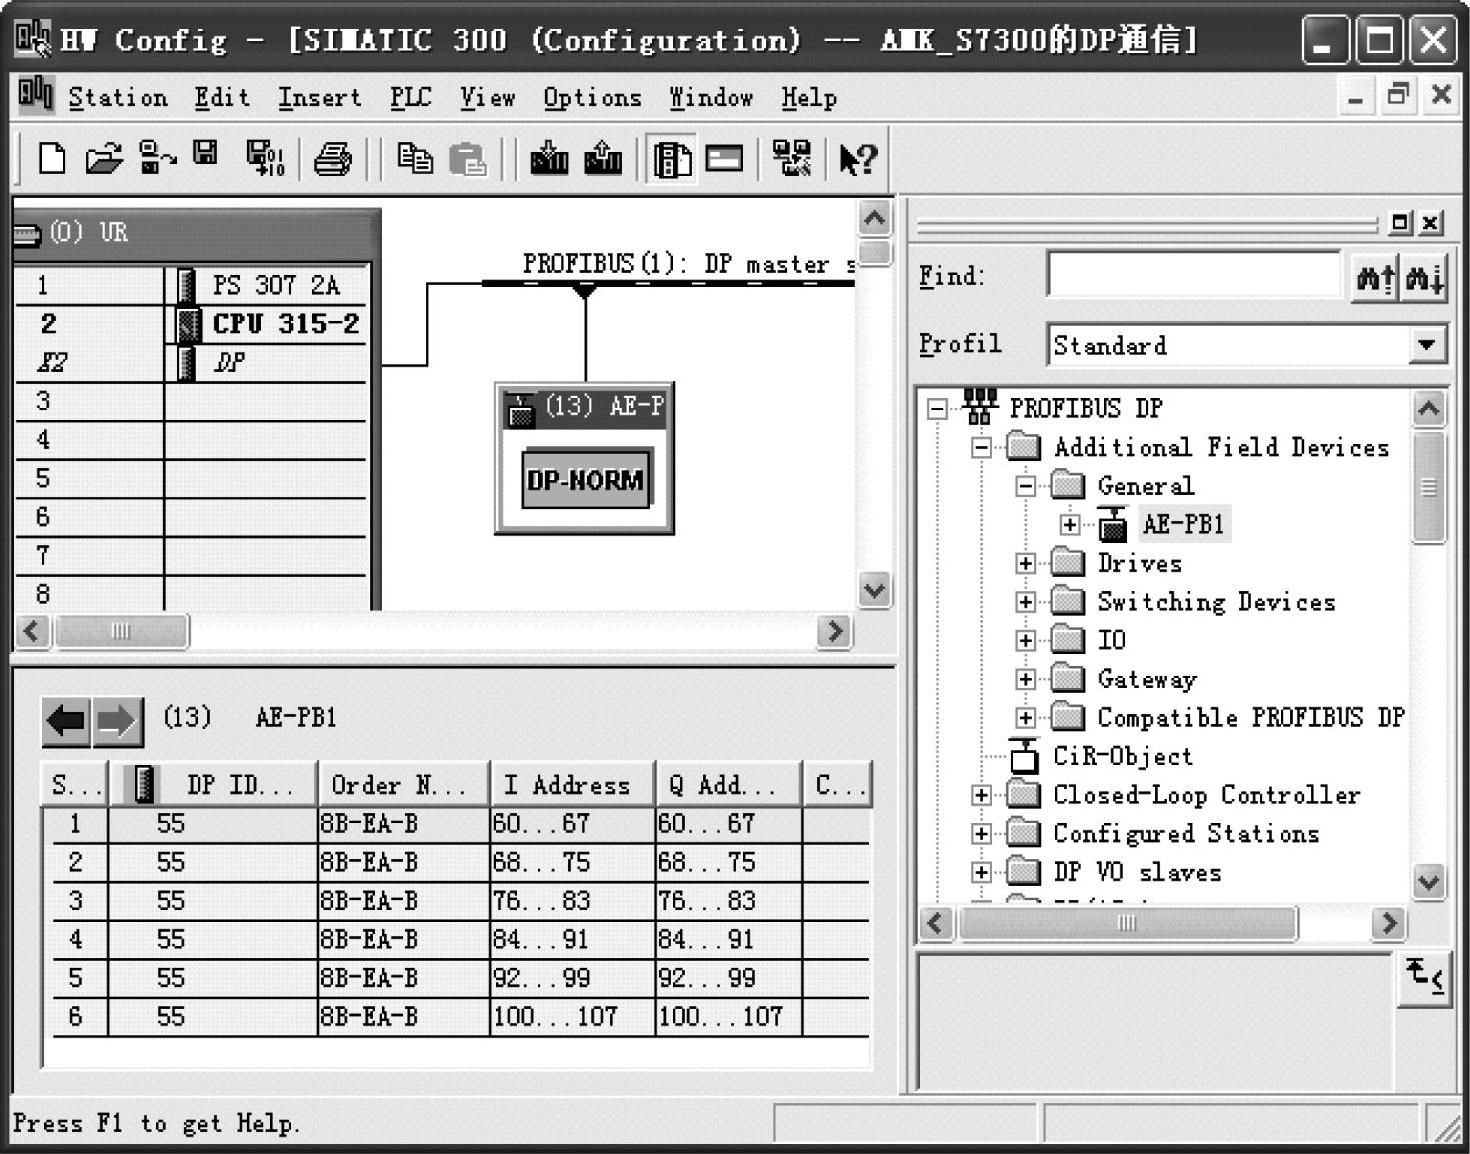Click the New document toolbar icon
The width and height of the screenshot is (1470, 1154).
click(51, 158)
